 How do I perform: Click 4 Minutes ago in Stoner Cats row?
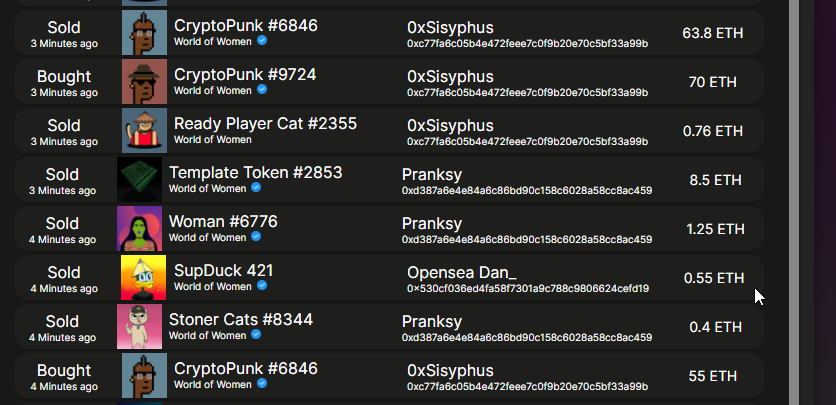tap(62, 338)
